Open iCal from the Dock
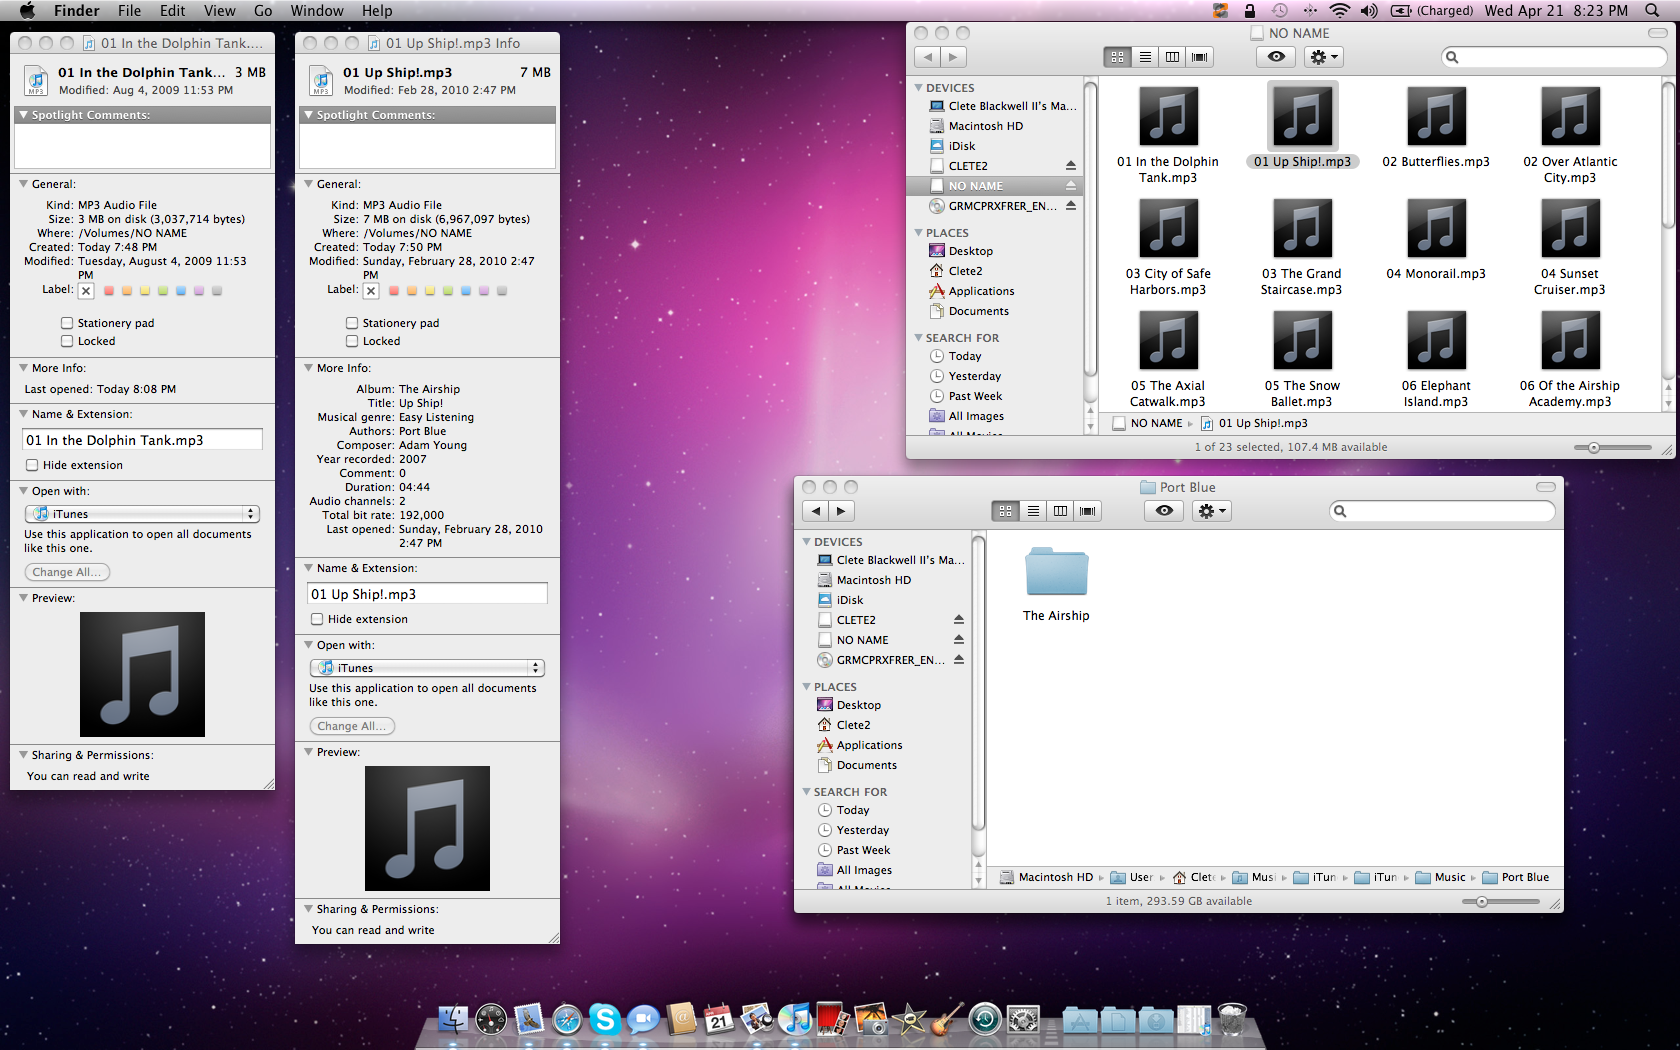The height and width of the screenshot is (1050, 1680). coord(719,1019)
